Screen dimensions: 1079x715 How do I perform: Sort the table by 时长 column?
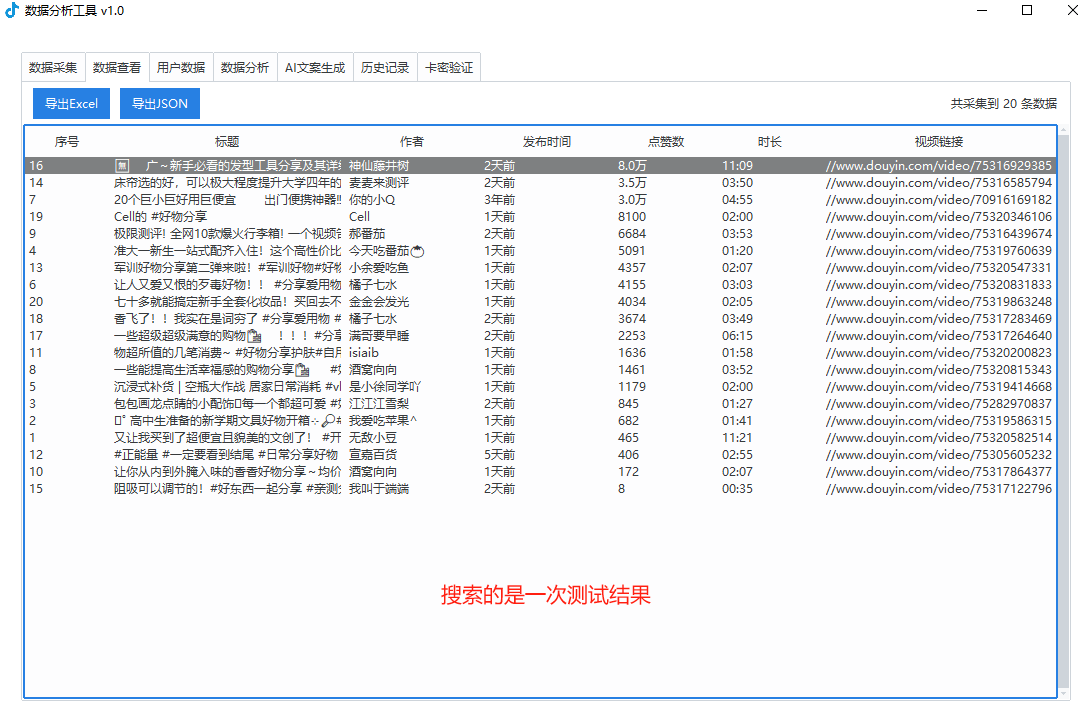click(x=770, y=142)
